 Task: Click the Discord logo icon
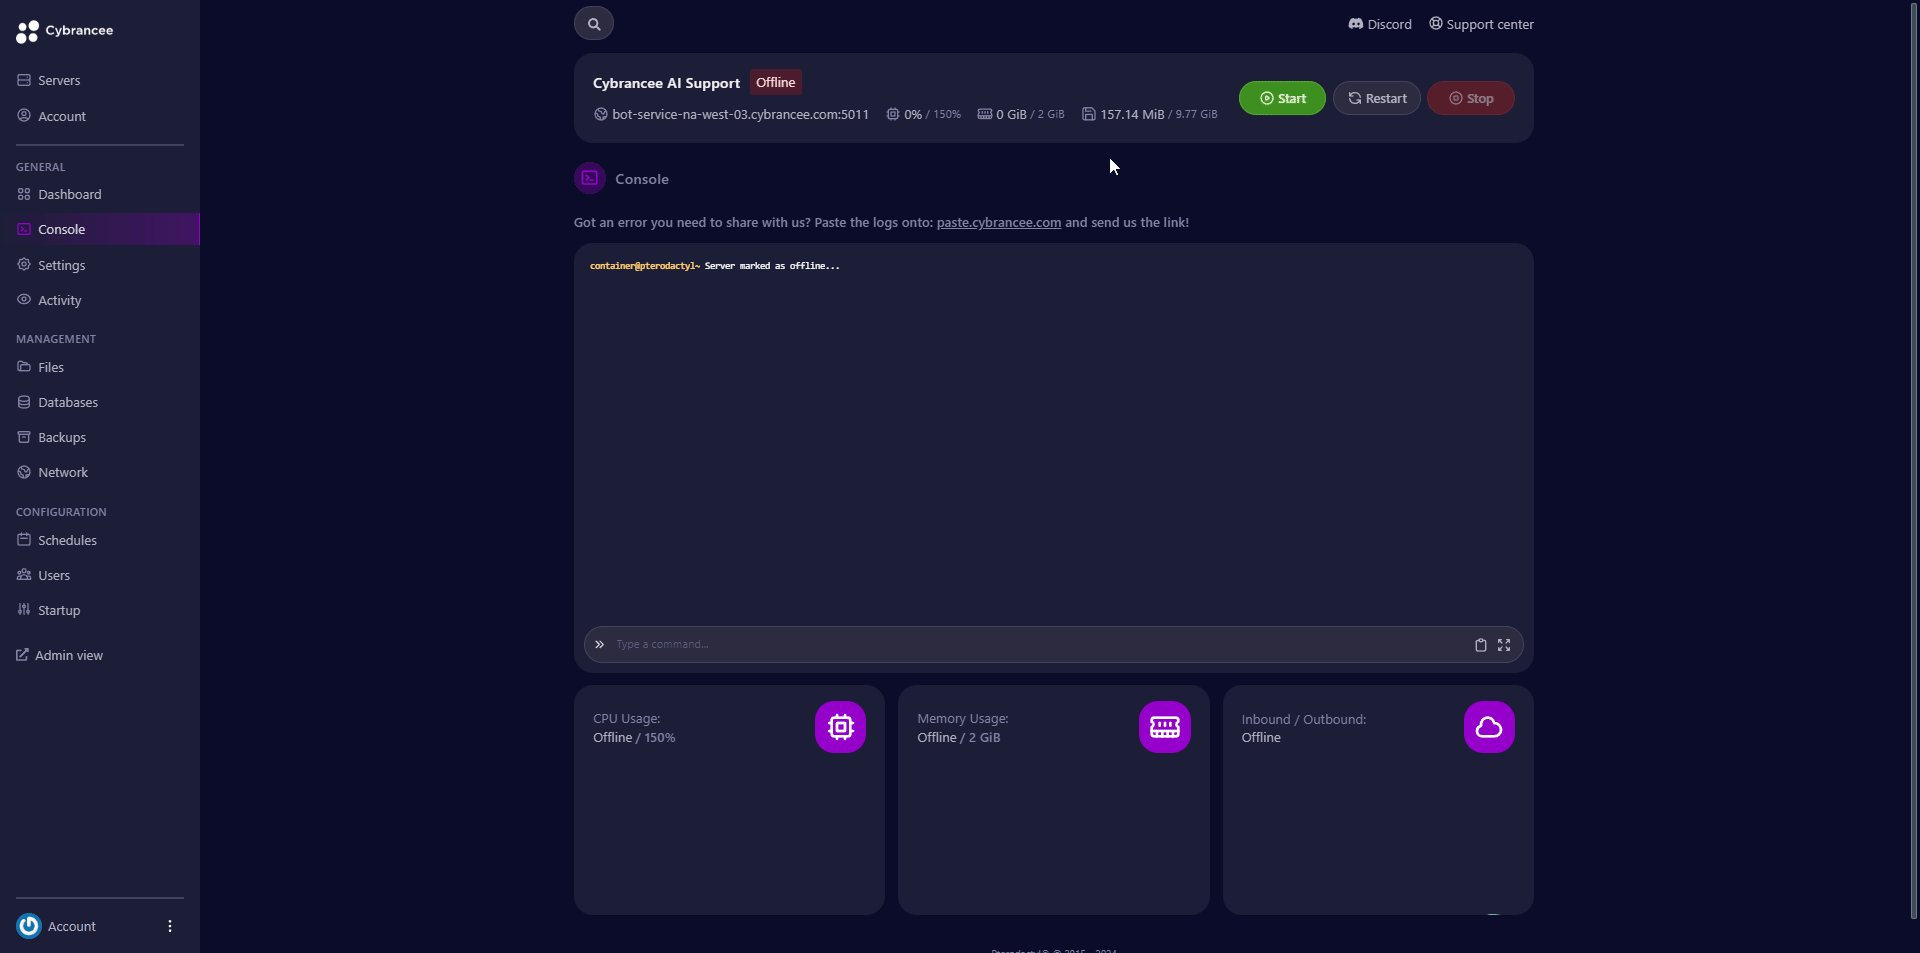[1356, 24]
